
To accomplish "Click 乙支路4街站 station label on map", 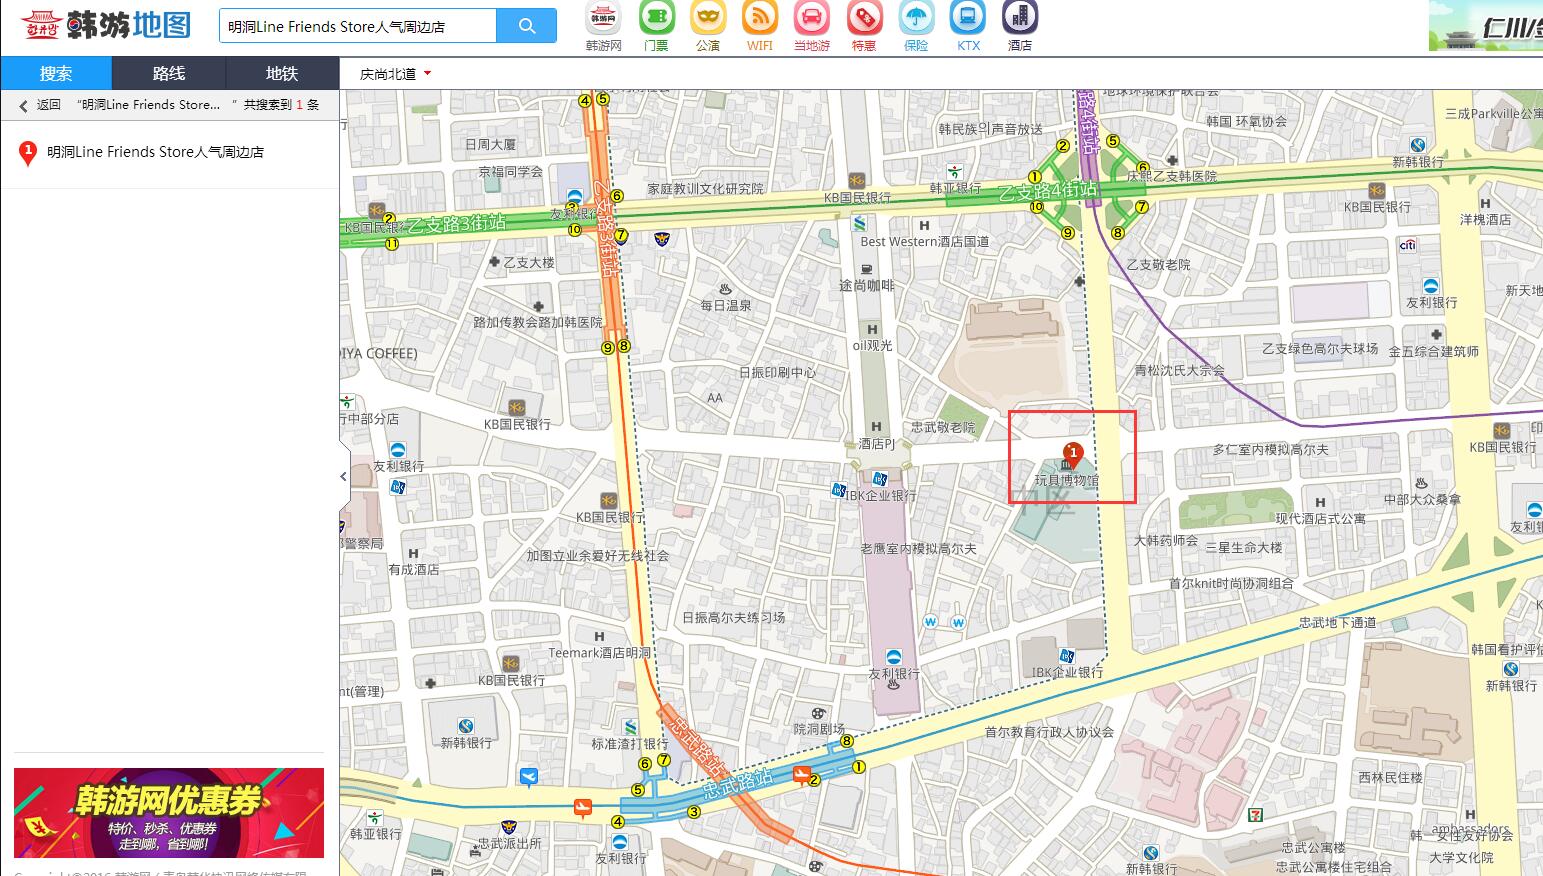I will pyautogui.click(x=1048, y=189).
